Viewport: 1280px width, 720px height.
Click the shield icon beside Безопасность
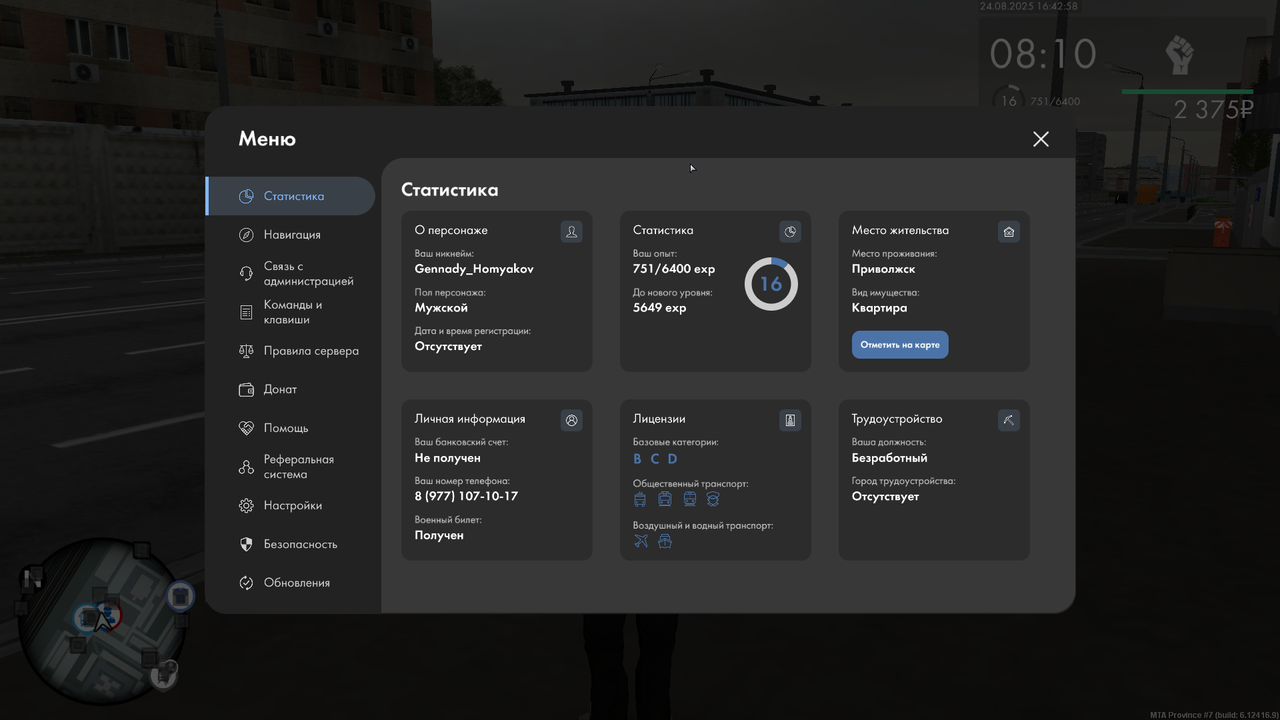click(x=246, y=544)
